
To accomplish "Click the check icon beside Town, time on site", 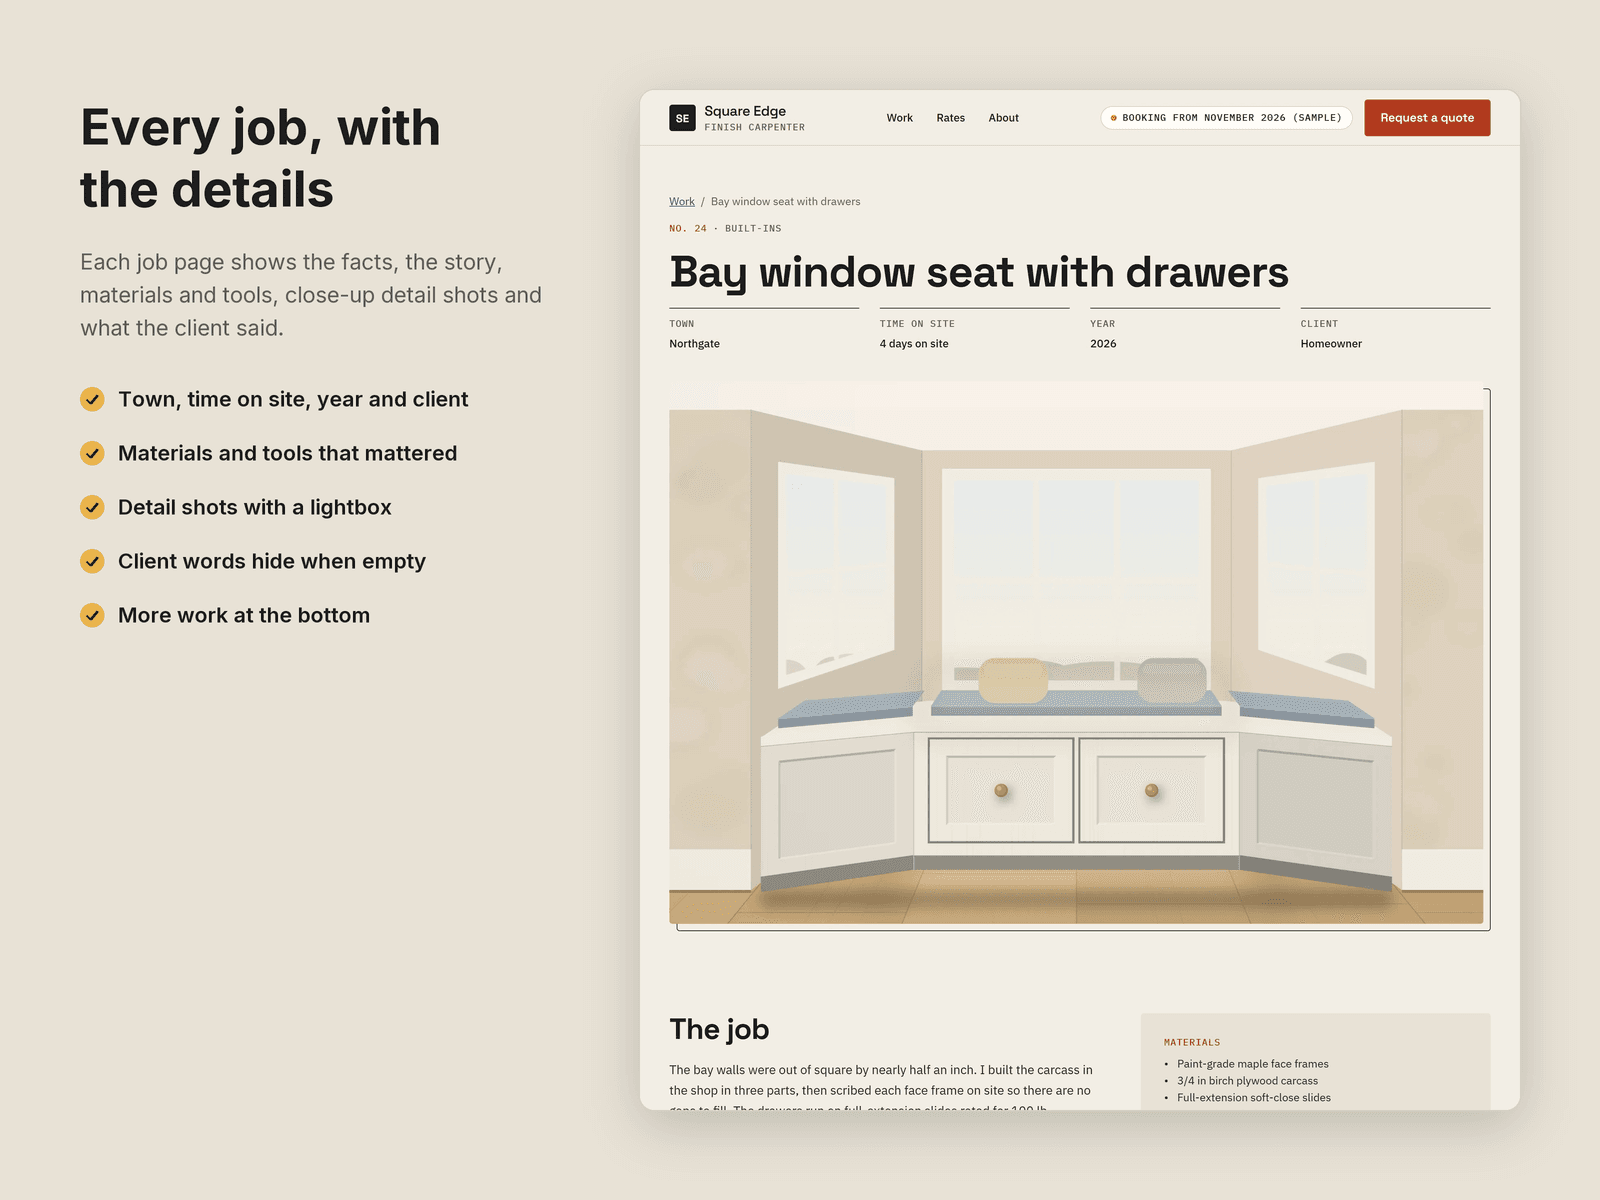I will coord(92,399).
